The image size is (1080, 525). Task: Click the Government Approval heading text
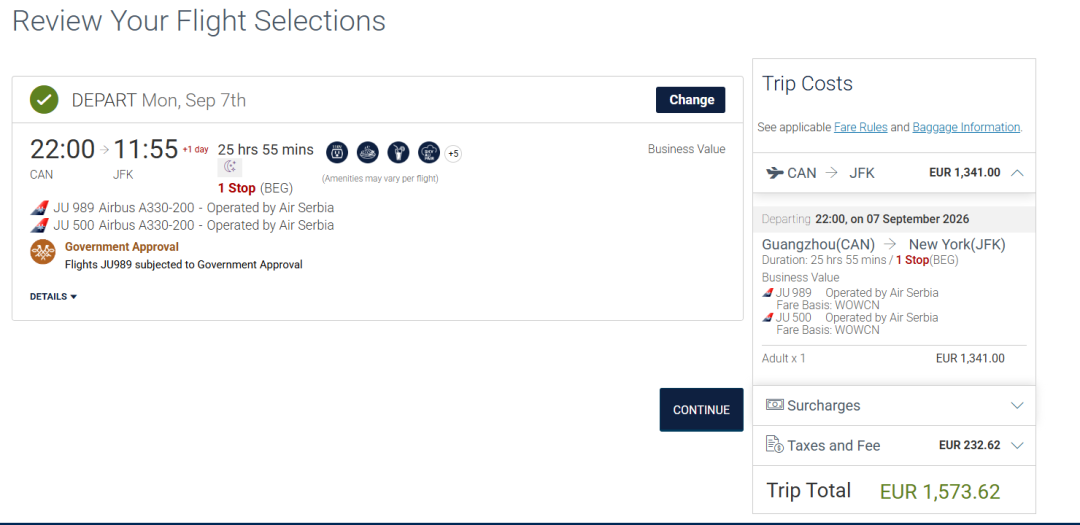pos(122,247)
